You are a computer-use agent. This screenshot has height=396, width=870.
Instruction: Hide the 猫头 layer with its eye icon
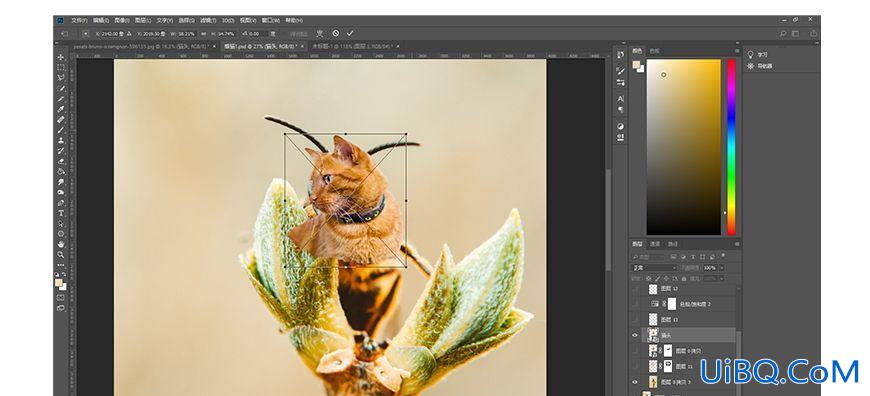[635, 335]
